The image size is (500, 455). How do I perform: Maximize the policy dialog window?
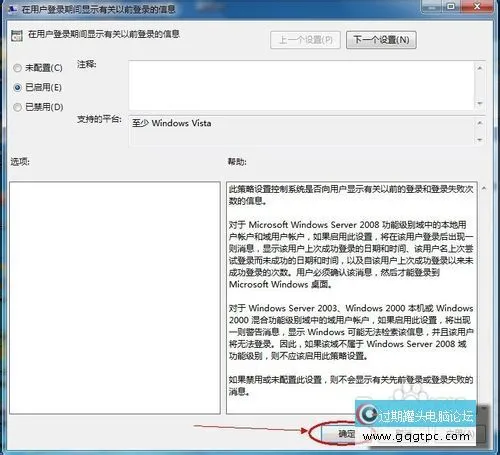click(451, 6)
